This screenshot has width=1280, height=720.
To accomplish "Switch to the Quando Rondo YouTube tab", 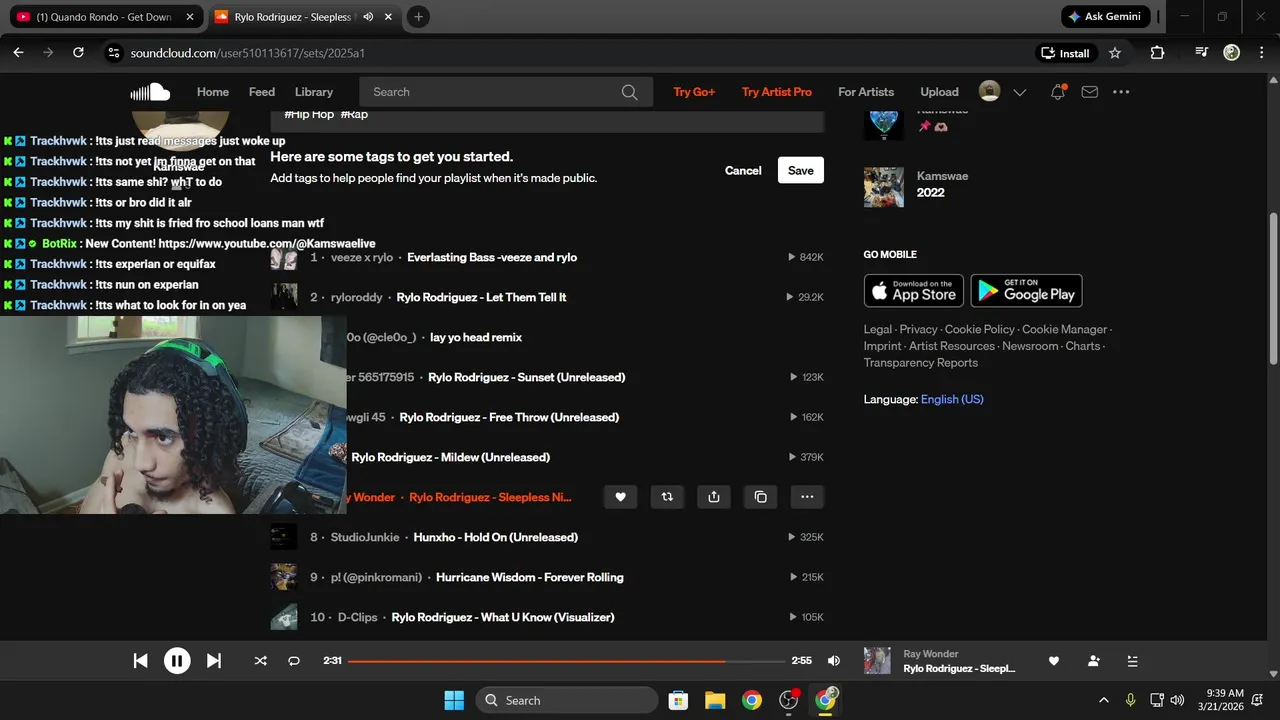I will pos(103,17).
